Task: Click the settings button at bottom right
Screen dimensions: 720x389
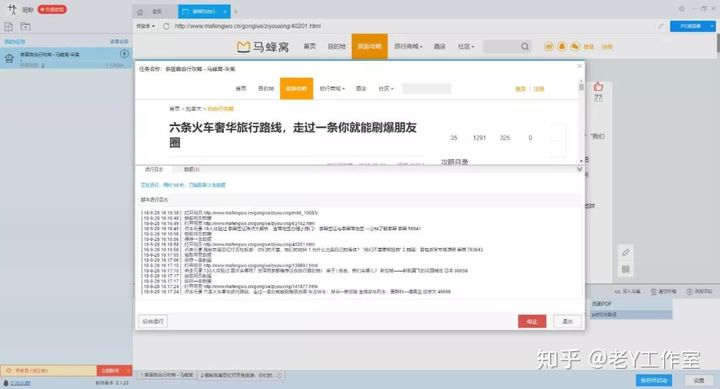Action: pyautogui.click(x=698, y=380)
